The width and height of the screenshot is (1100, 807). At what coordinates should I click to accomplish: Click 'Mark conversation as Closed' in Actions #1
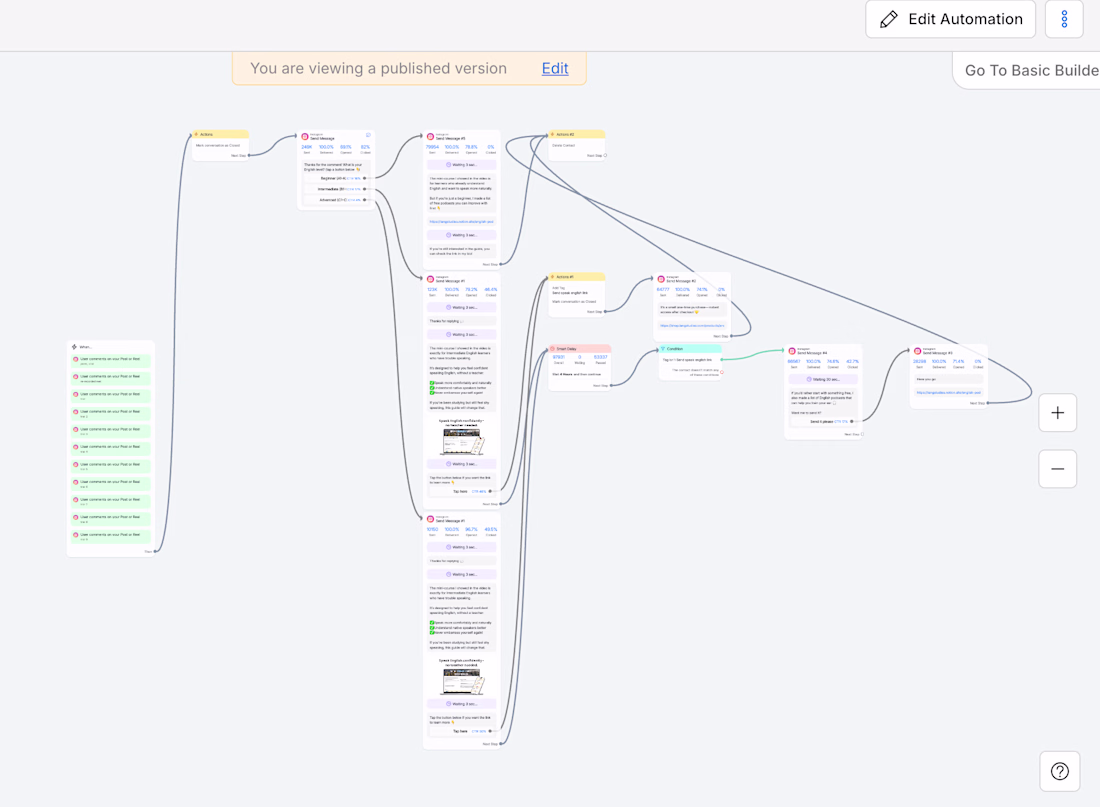click(574, 302)
